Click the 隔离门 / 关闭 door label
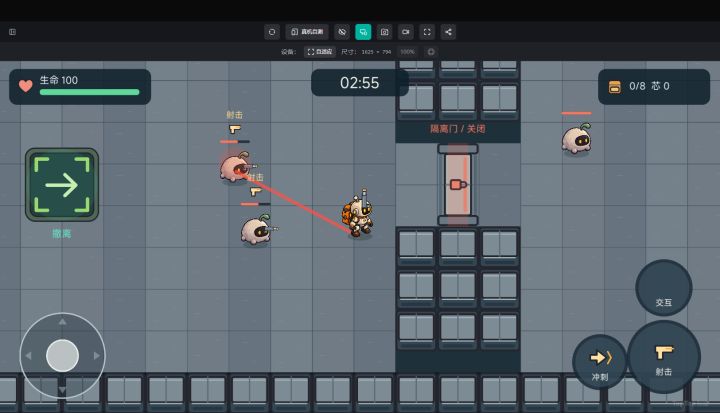 tap(458, 129)
